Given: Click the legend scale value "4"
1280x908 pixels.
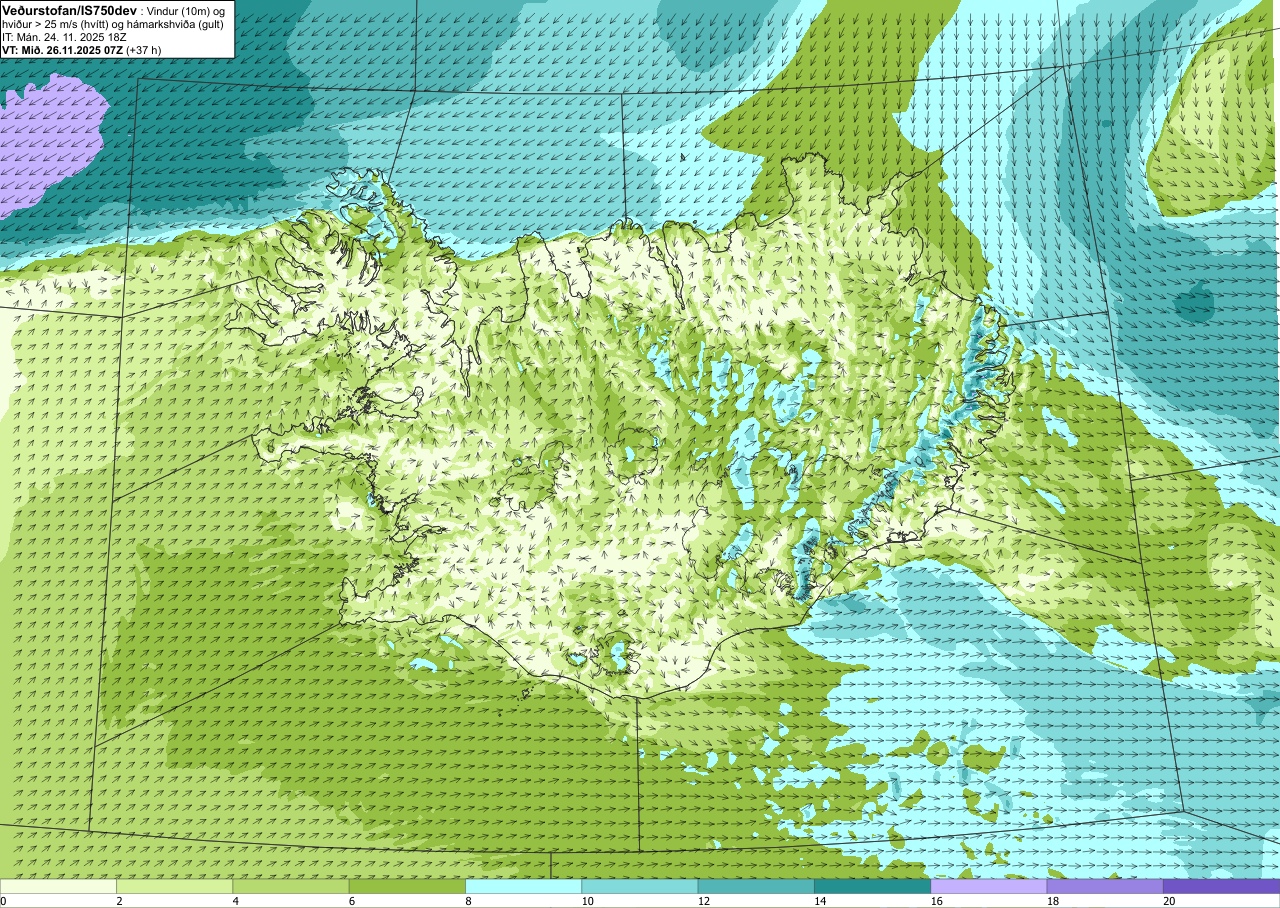Looking at the screenshot, I should (236, 901).
